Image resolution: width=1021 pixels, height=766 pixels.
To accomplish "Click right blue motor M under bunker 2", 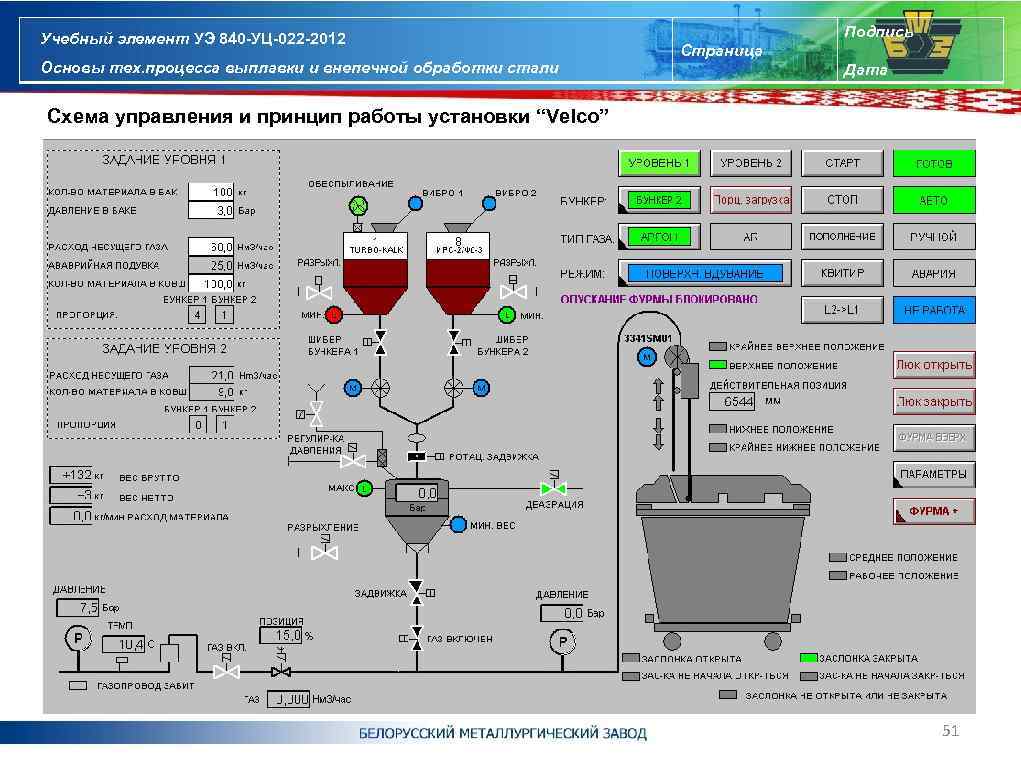I will point(481,388).
